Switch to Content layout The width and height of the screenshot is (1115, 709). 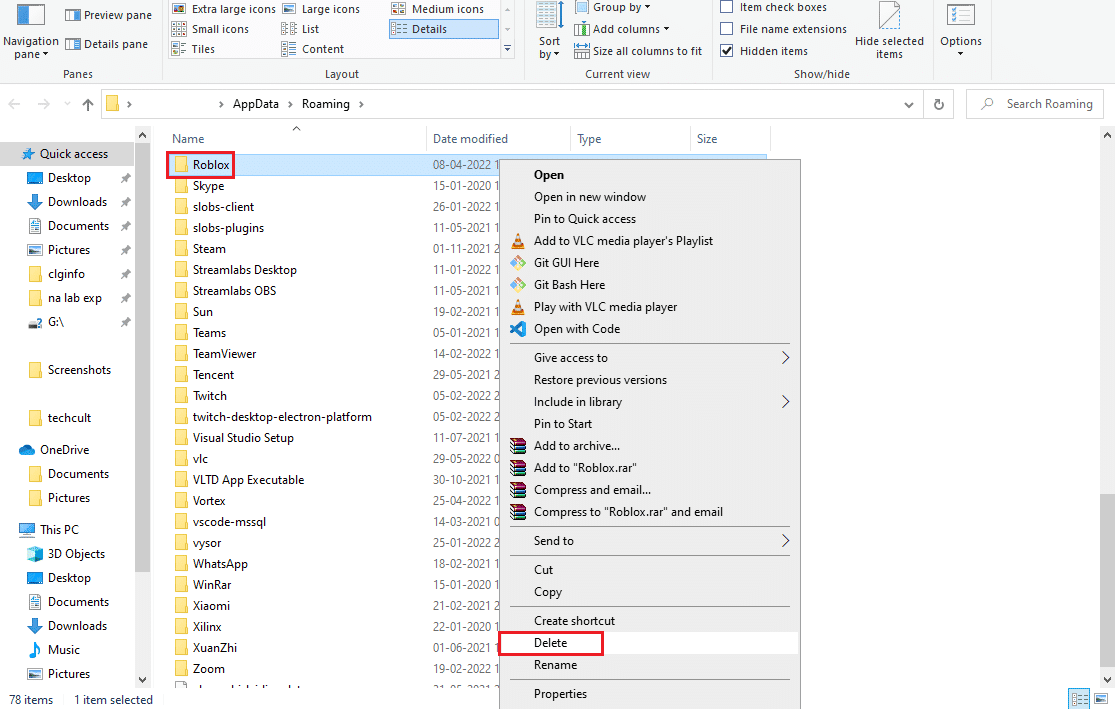click(313, 49)
